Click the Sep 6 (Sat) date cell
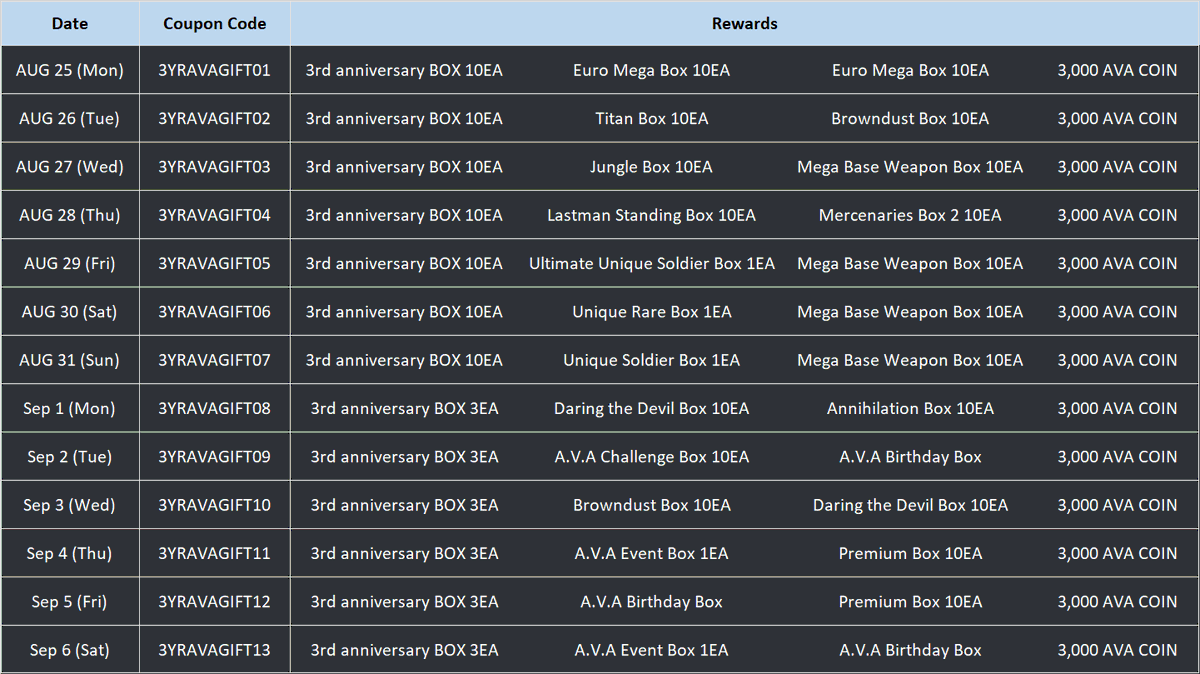Screen dimensions: 1200x674 (x=69, y=650)
